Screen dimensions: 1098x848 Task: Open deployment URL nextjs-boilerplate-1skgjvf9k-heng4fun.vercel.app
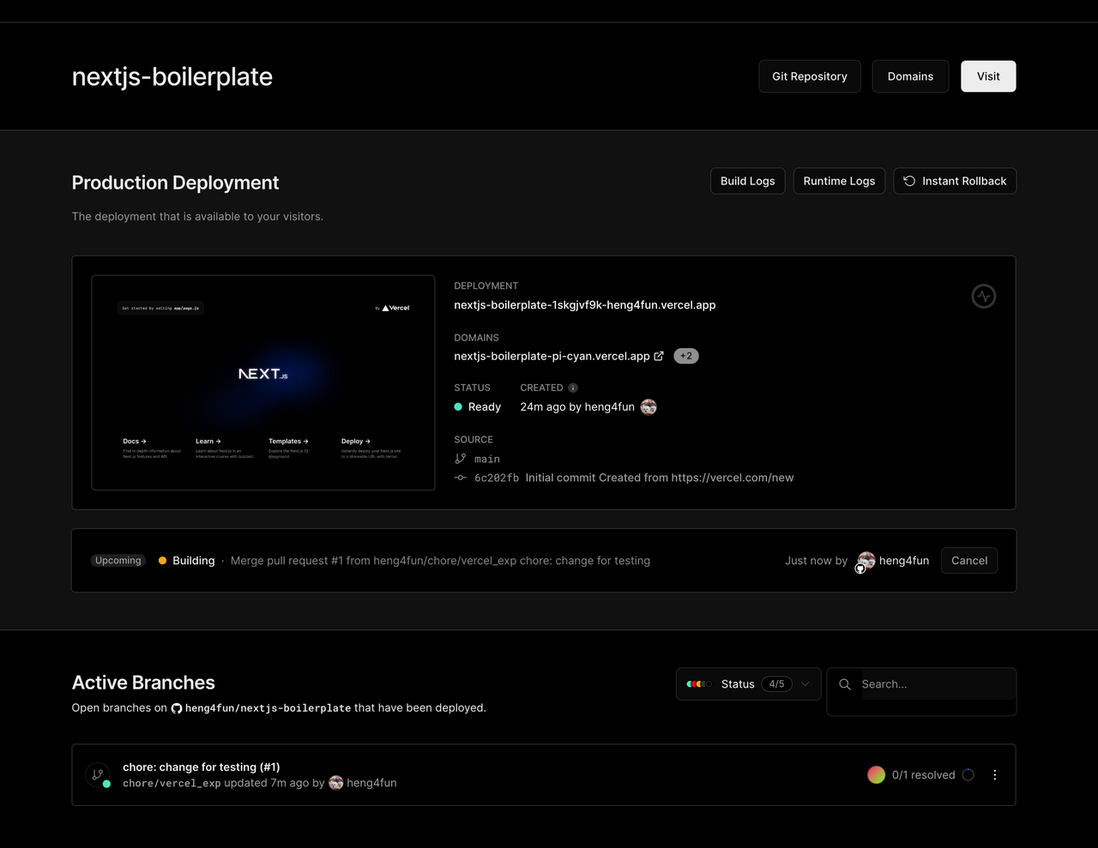click(585, 305)
